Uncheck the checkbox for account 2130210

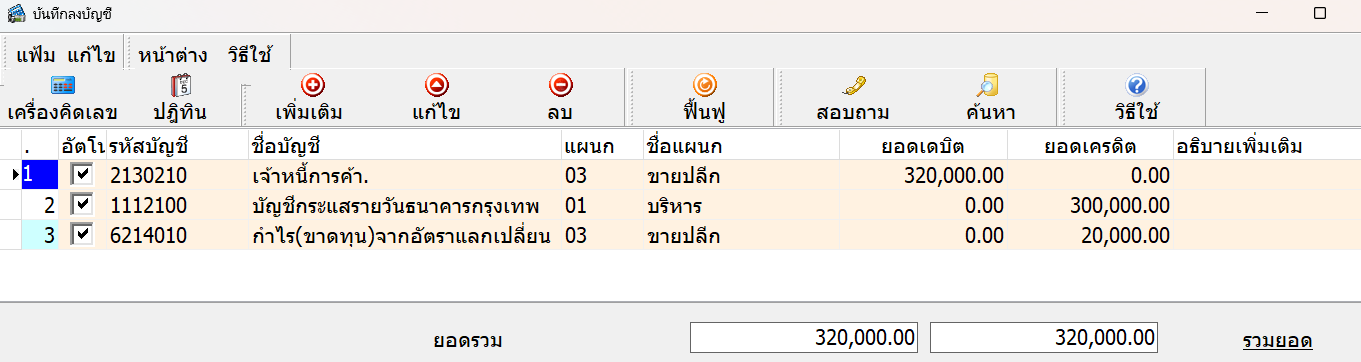click(x=82, y=175)
